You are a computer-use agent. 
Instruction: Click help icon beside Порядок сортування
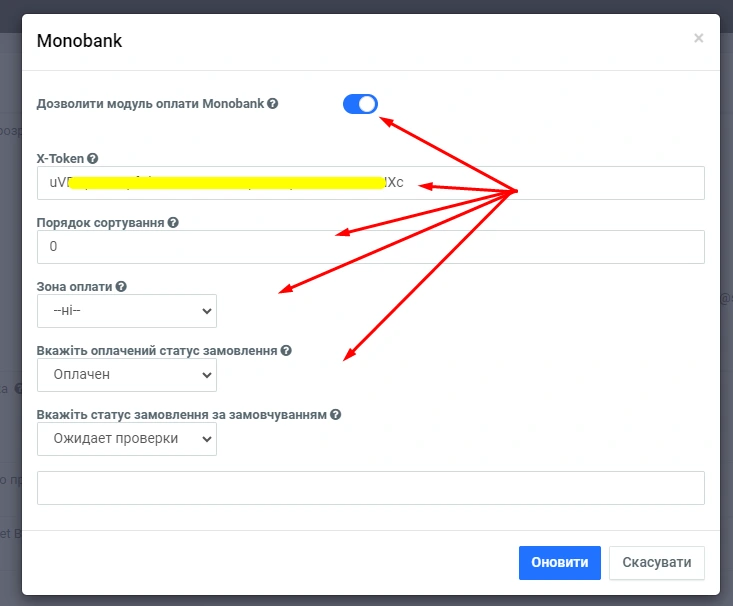pos(173,223)
